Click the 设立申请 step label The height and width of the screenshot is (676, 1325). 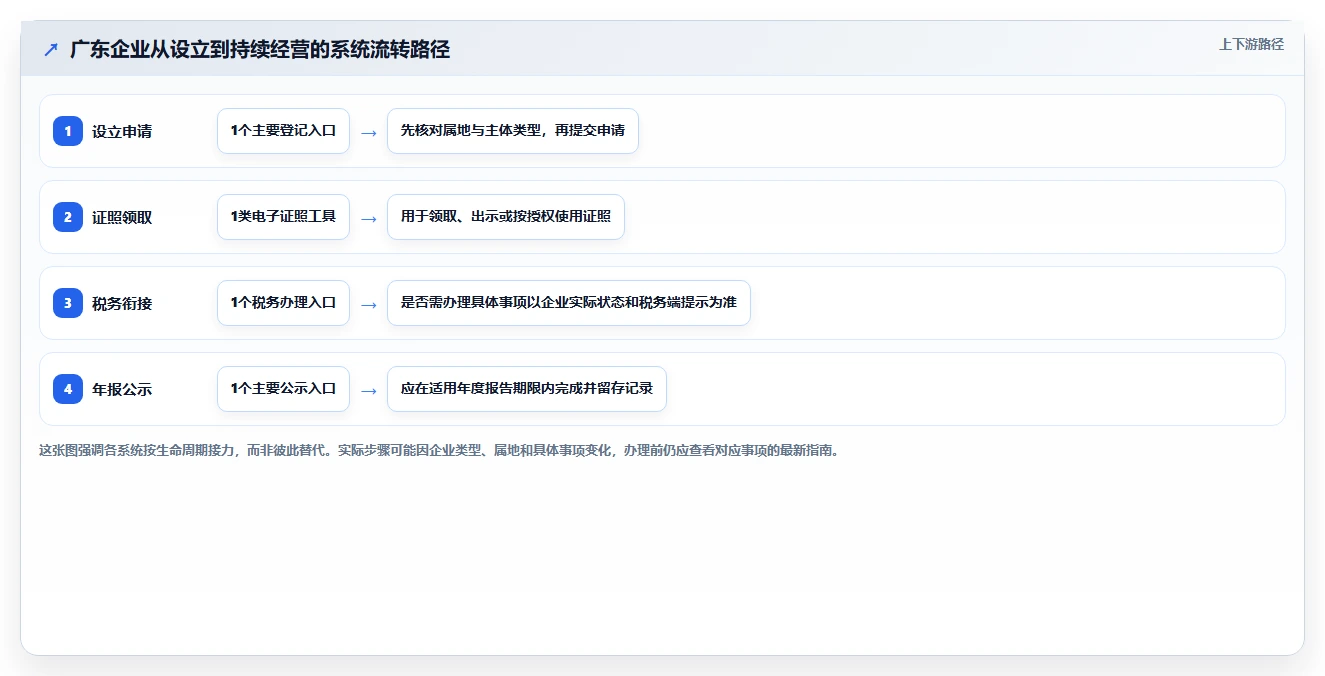[122, 131]
